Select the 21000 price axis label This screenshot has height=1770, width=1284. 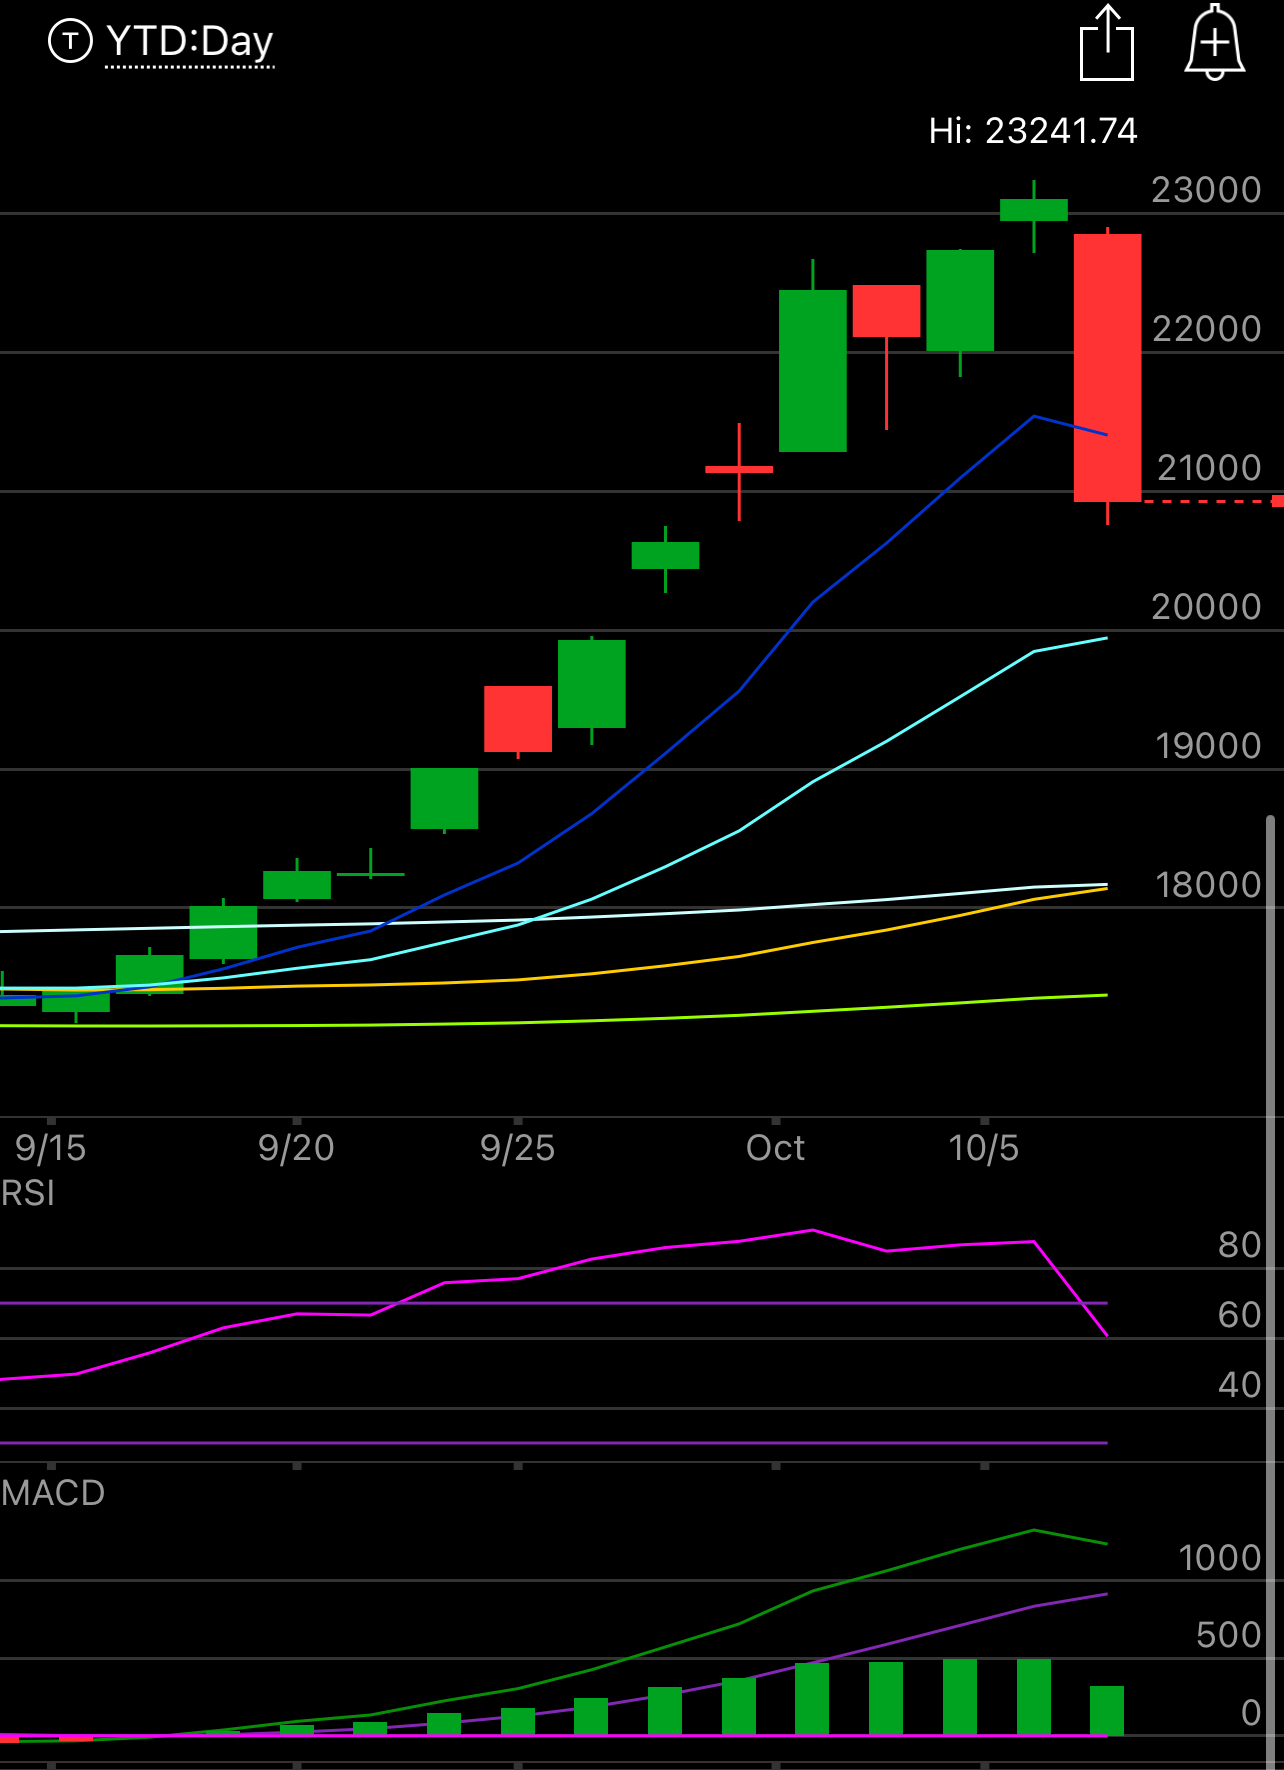click(1208, 468)
